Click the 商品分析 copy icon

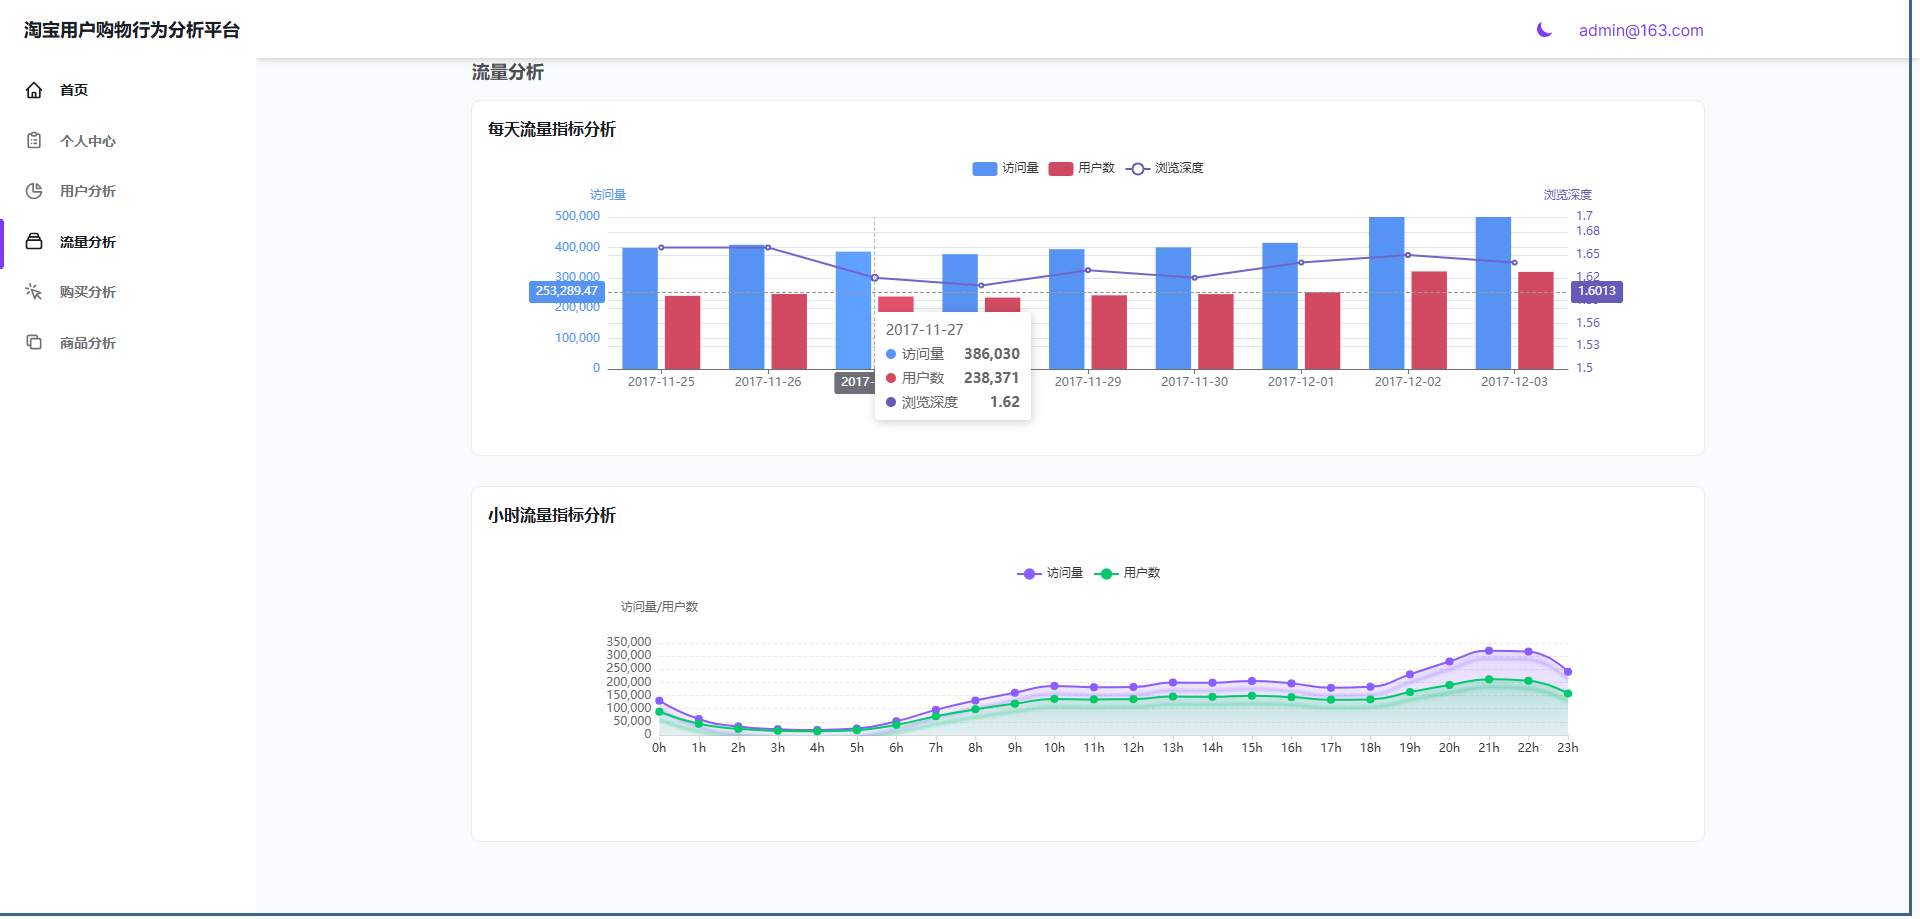[34, 343]
